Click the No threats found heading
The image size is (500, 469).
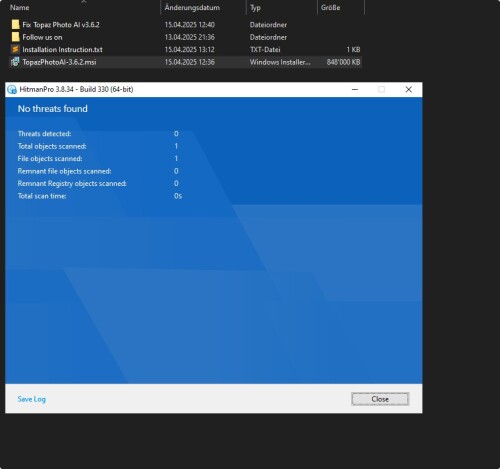53,109
